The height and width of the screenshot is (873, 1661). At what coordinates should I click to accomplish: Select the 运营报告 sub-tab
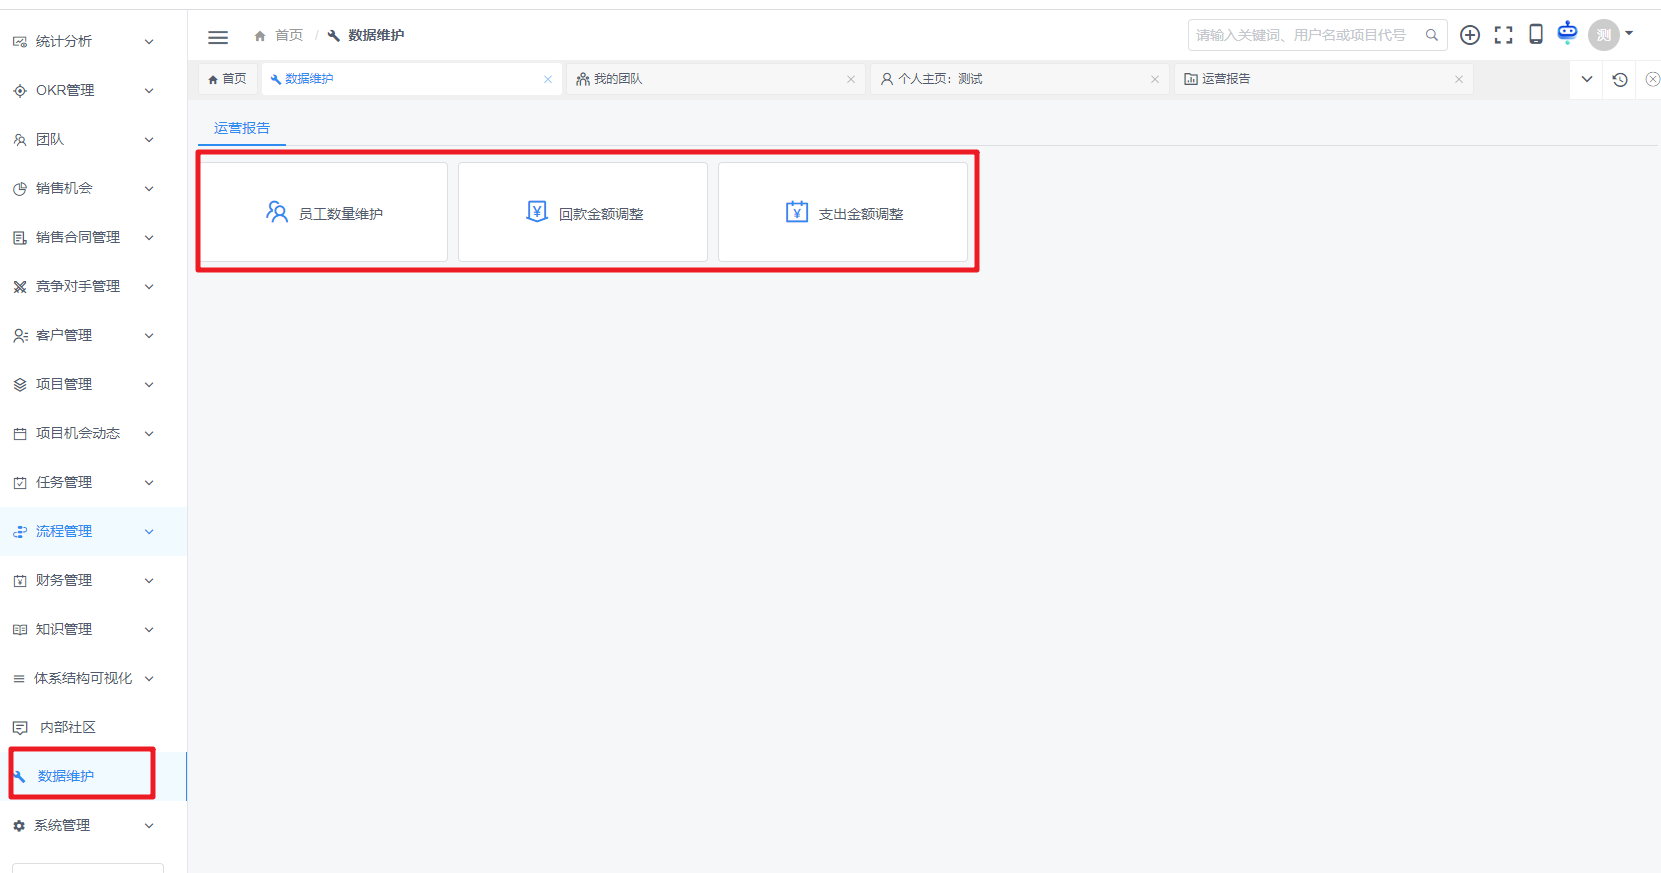[x=242, y=128]
